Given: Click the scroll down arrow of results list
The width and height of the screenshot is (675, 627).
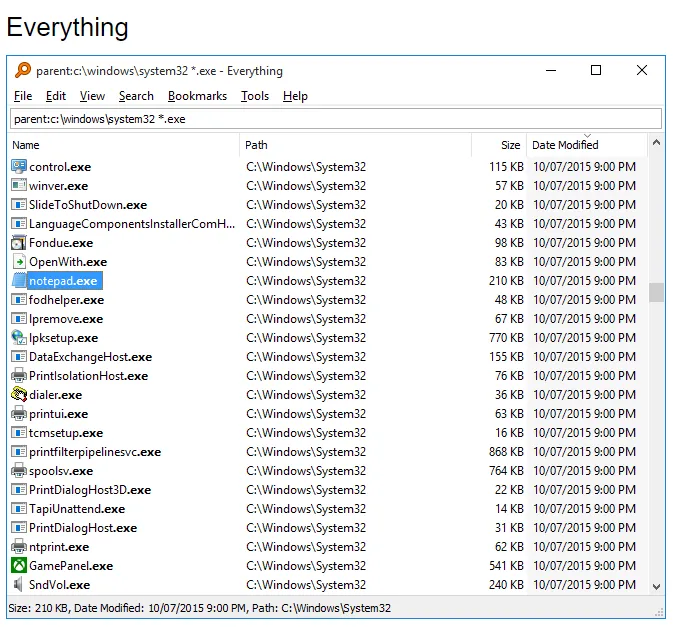Looking at the screenshot, I should (656, 587).
